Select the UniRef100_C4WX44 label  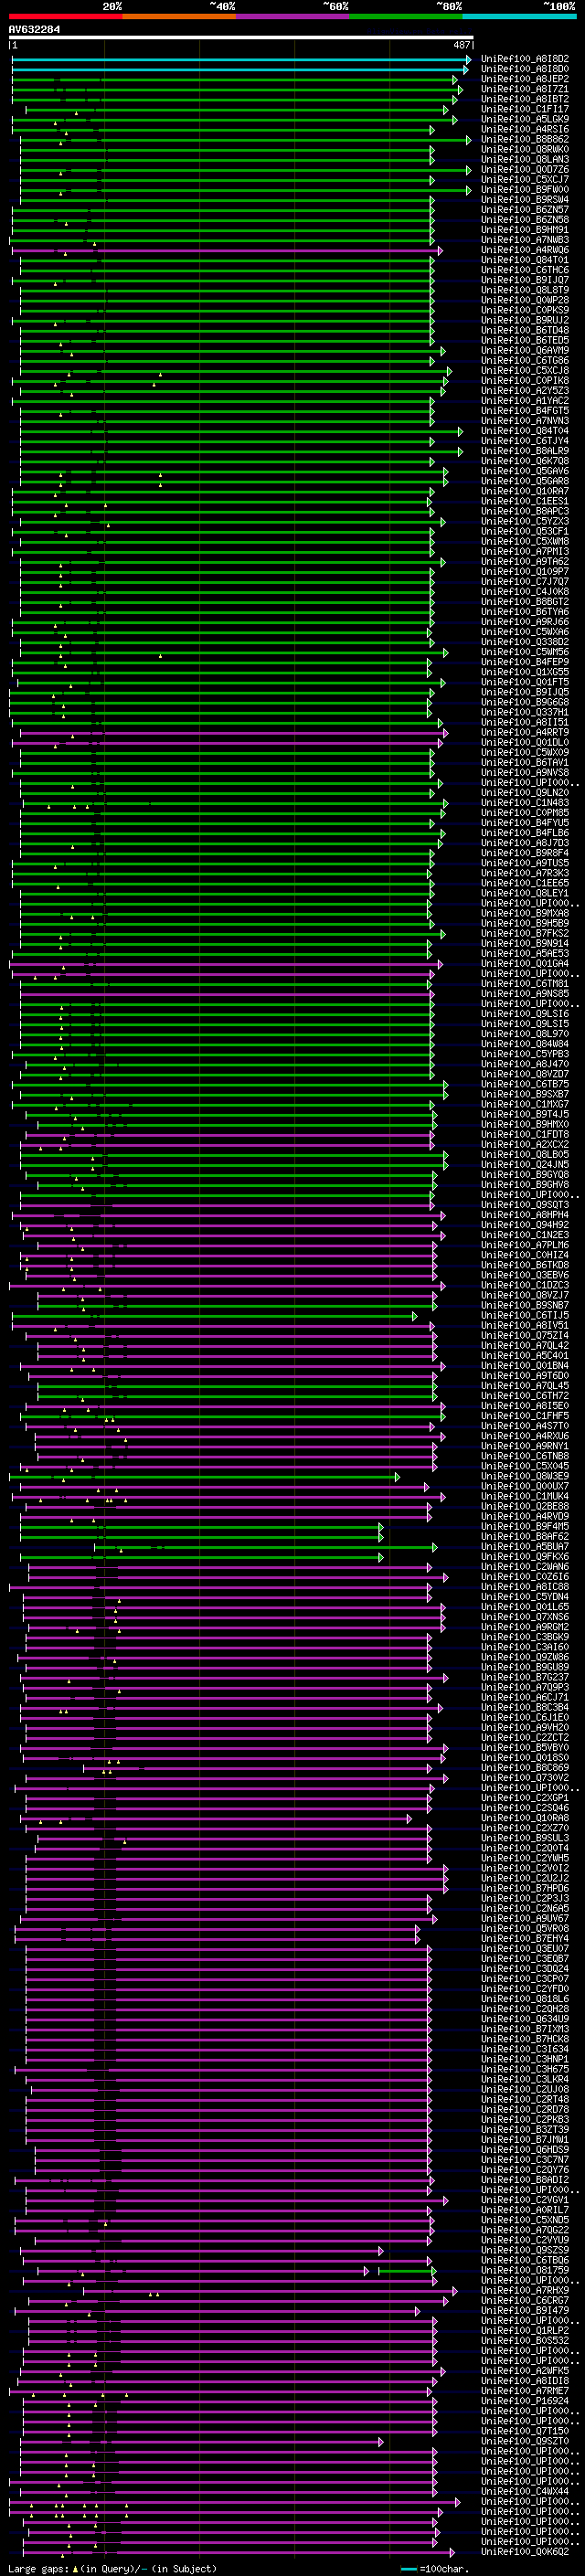(x=525, y=2491)
